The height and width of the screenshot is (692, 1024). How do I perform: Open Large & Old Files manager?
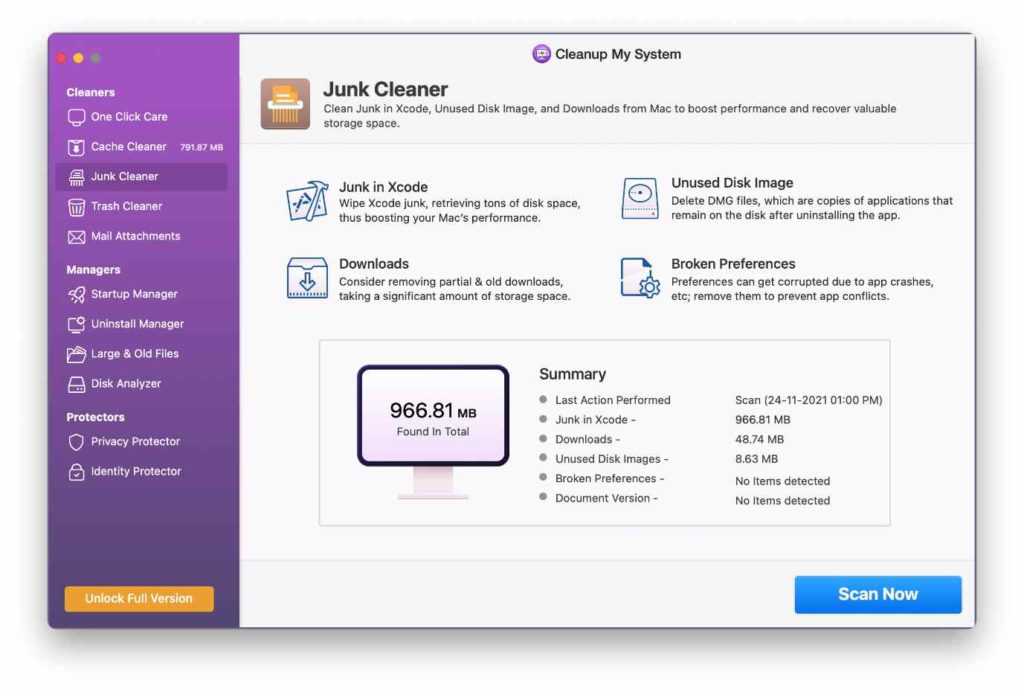141,354
